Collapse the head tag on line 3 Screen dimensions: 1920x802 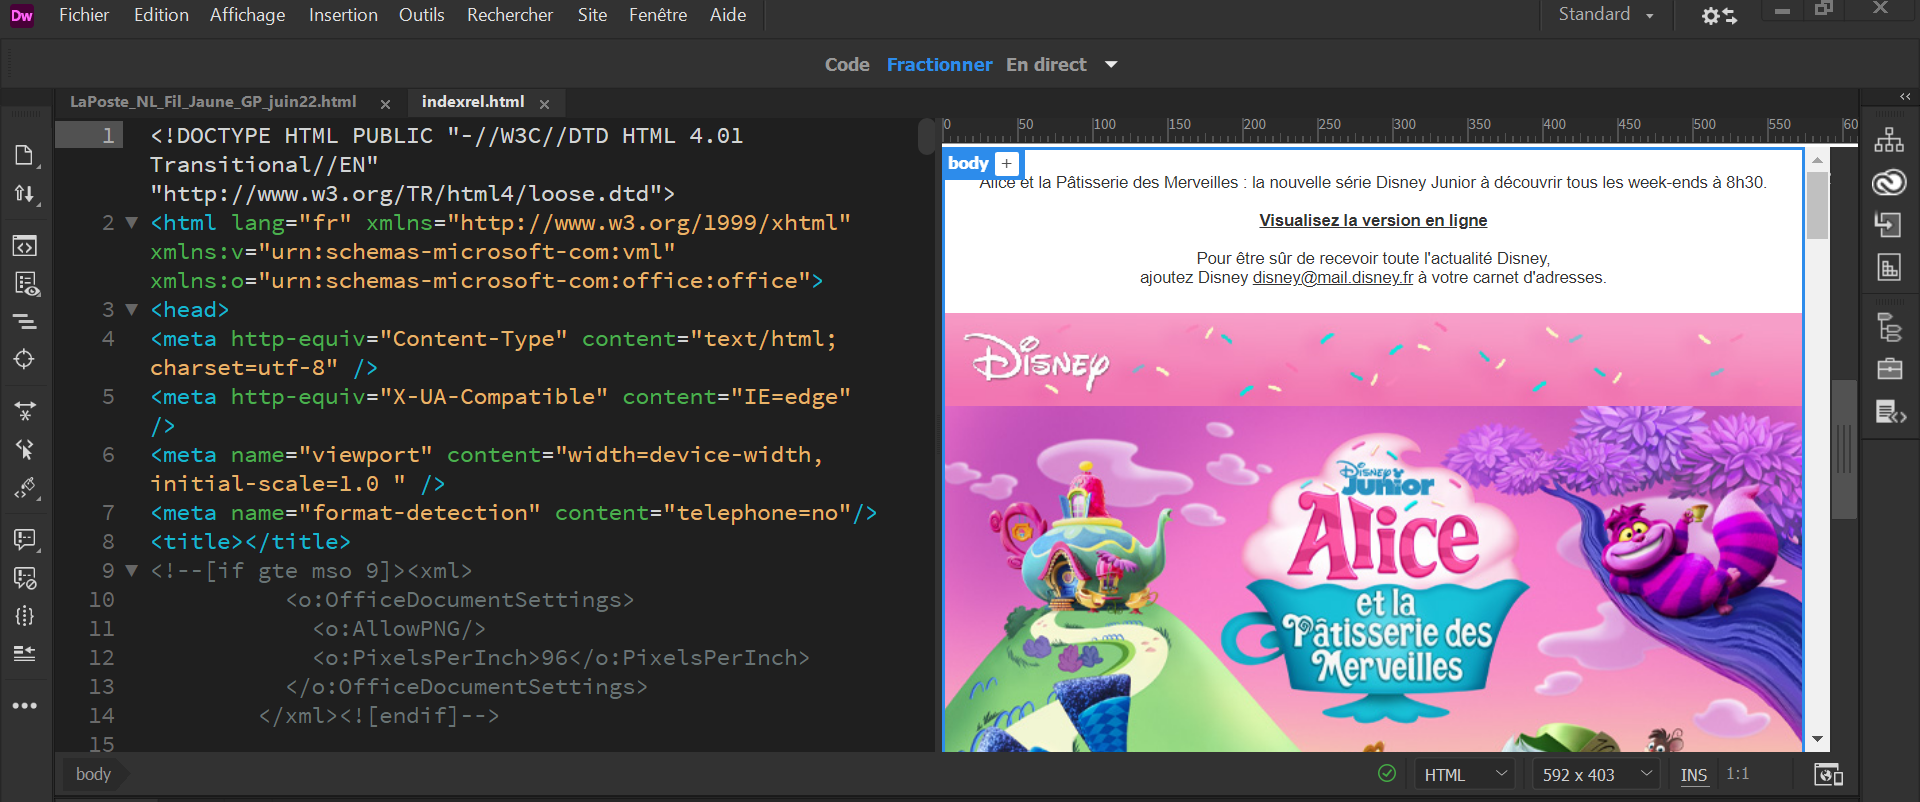[x=131, y=310]
